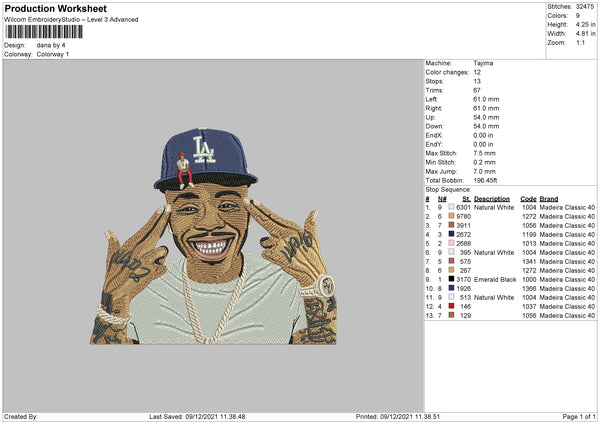Image resolution: width=600 pixels, height=424 pixels.
Task: Click the 'Colorway 1' value
Action: point(53,54)
